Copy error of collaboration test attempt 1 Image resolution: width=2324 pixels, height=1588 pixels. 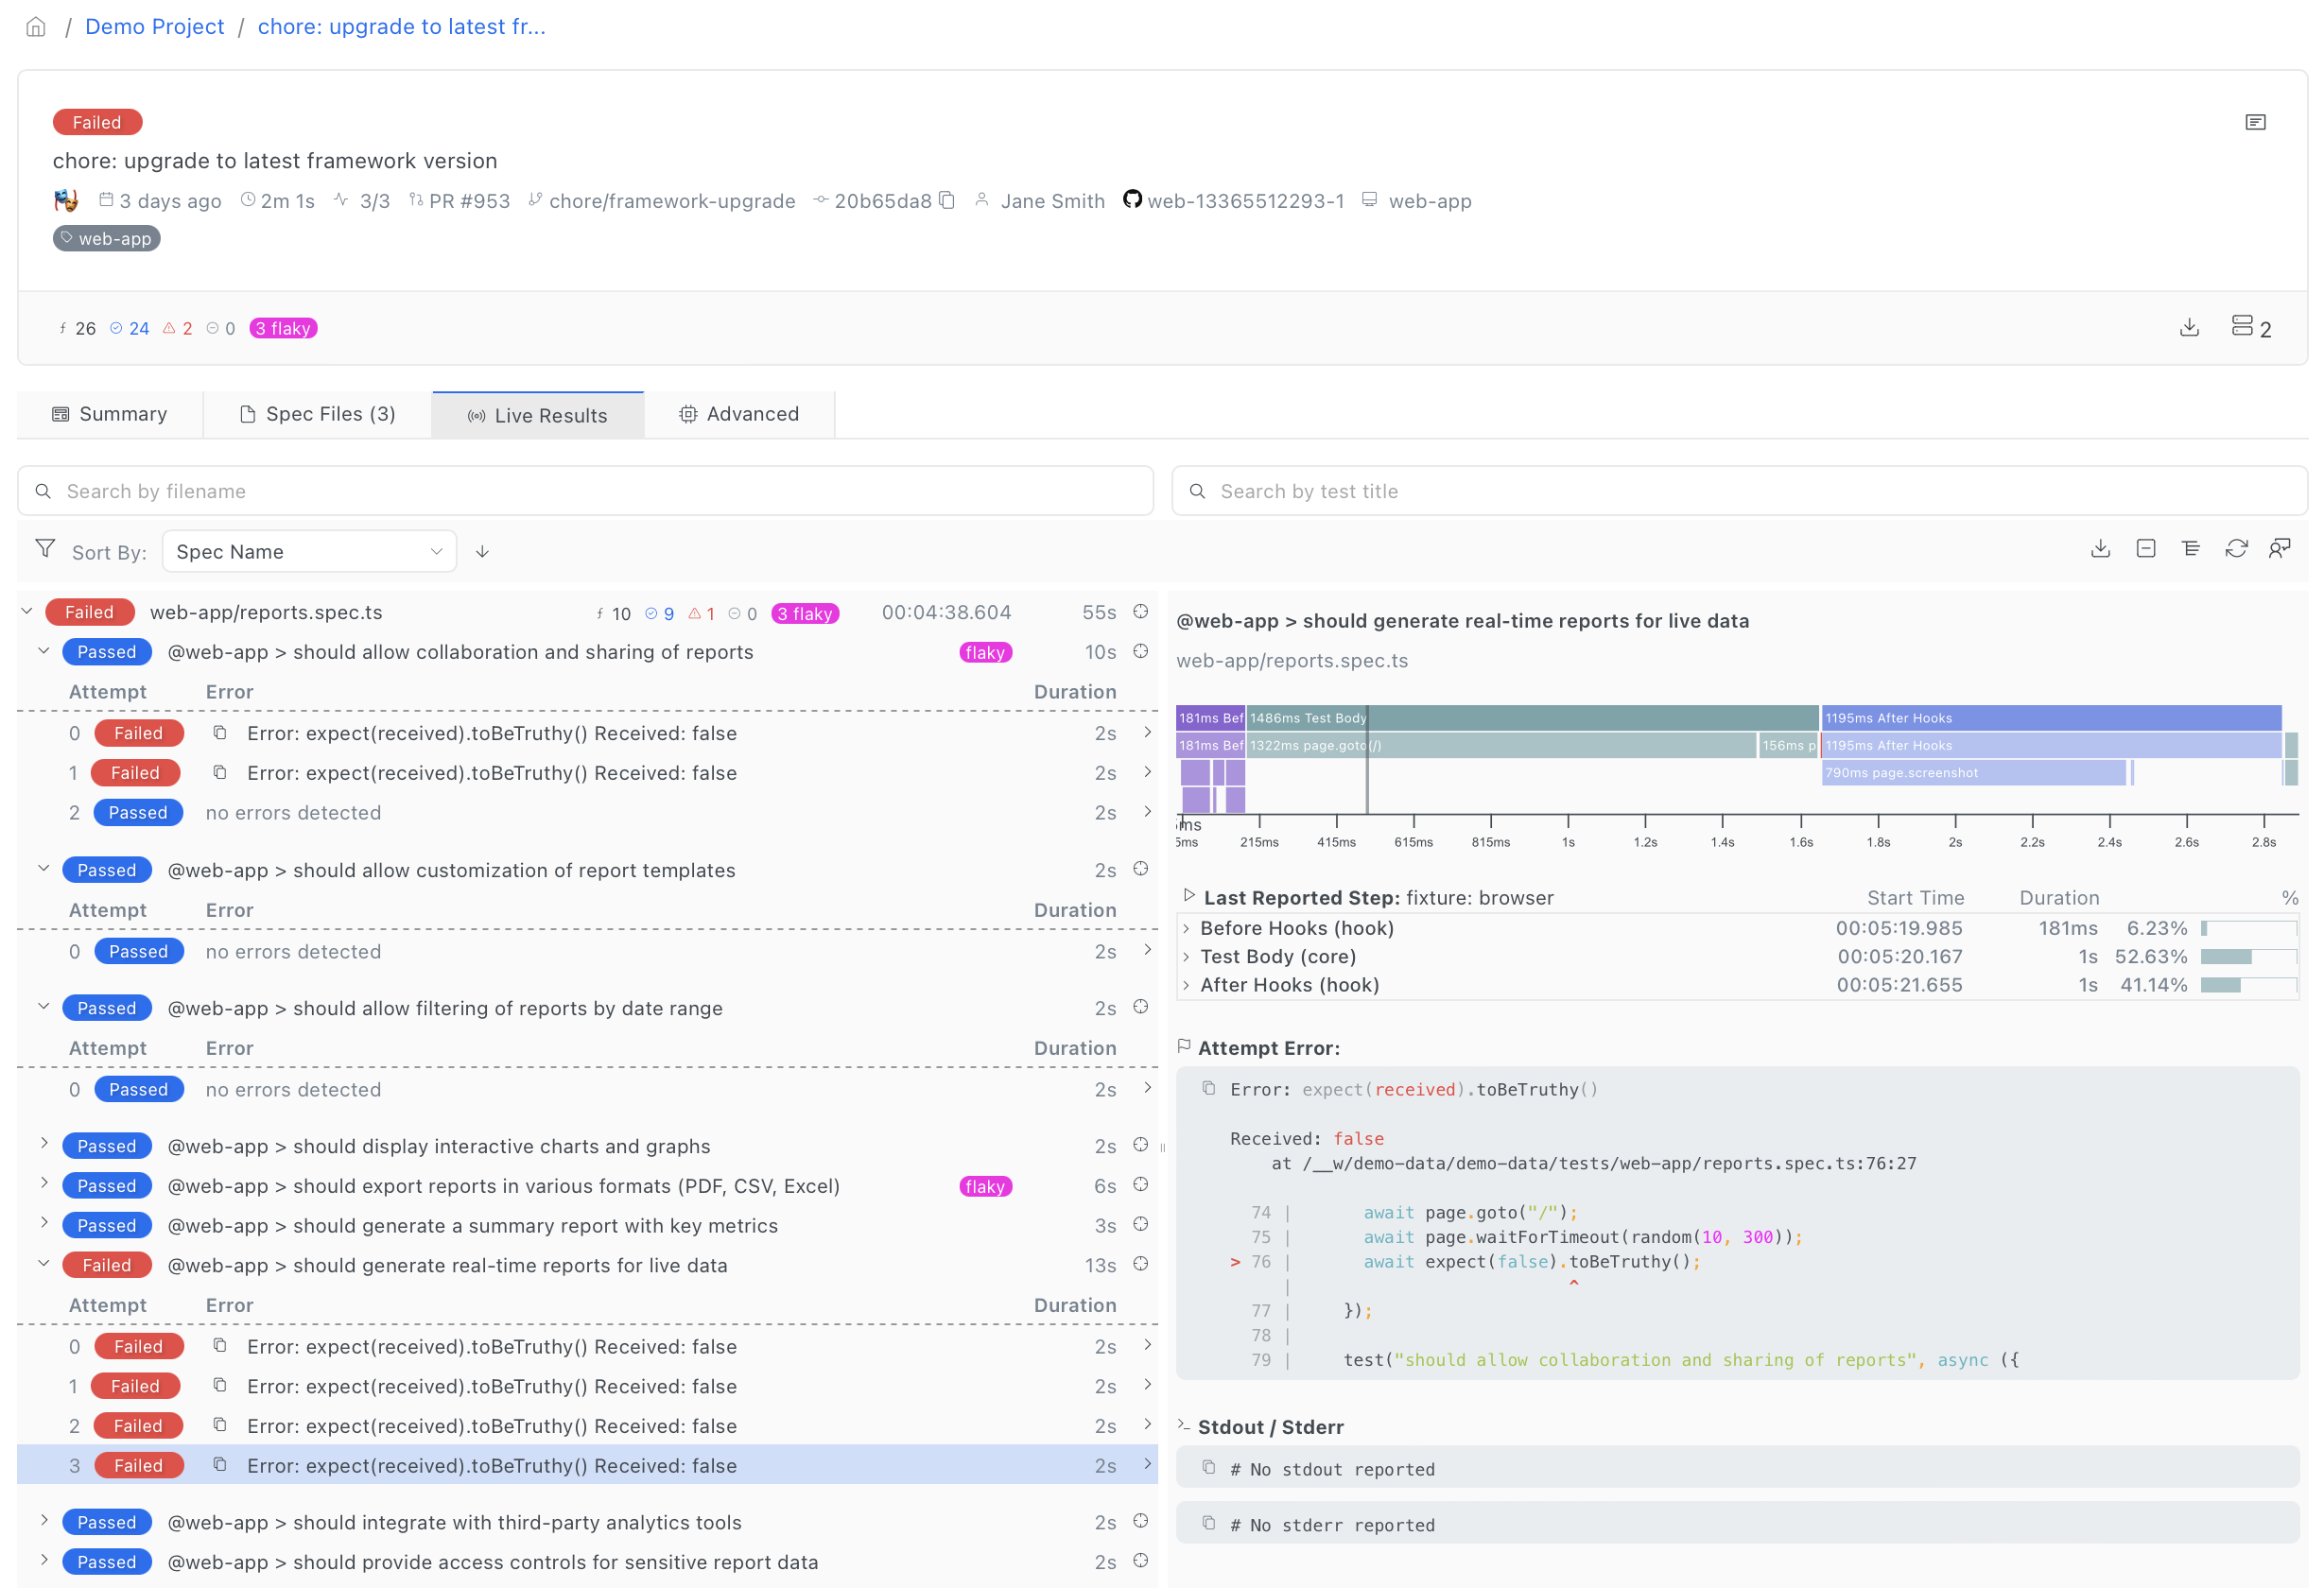pos(220,772)
